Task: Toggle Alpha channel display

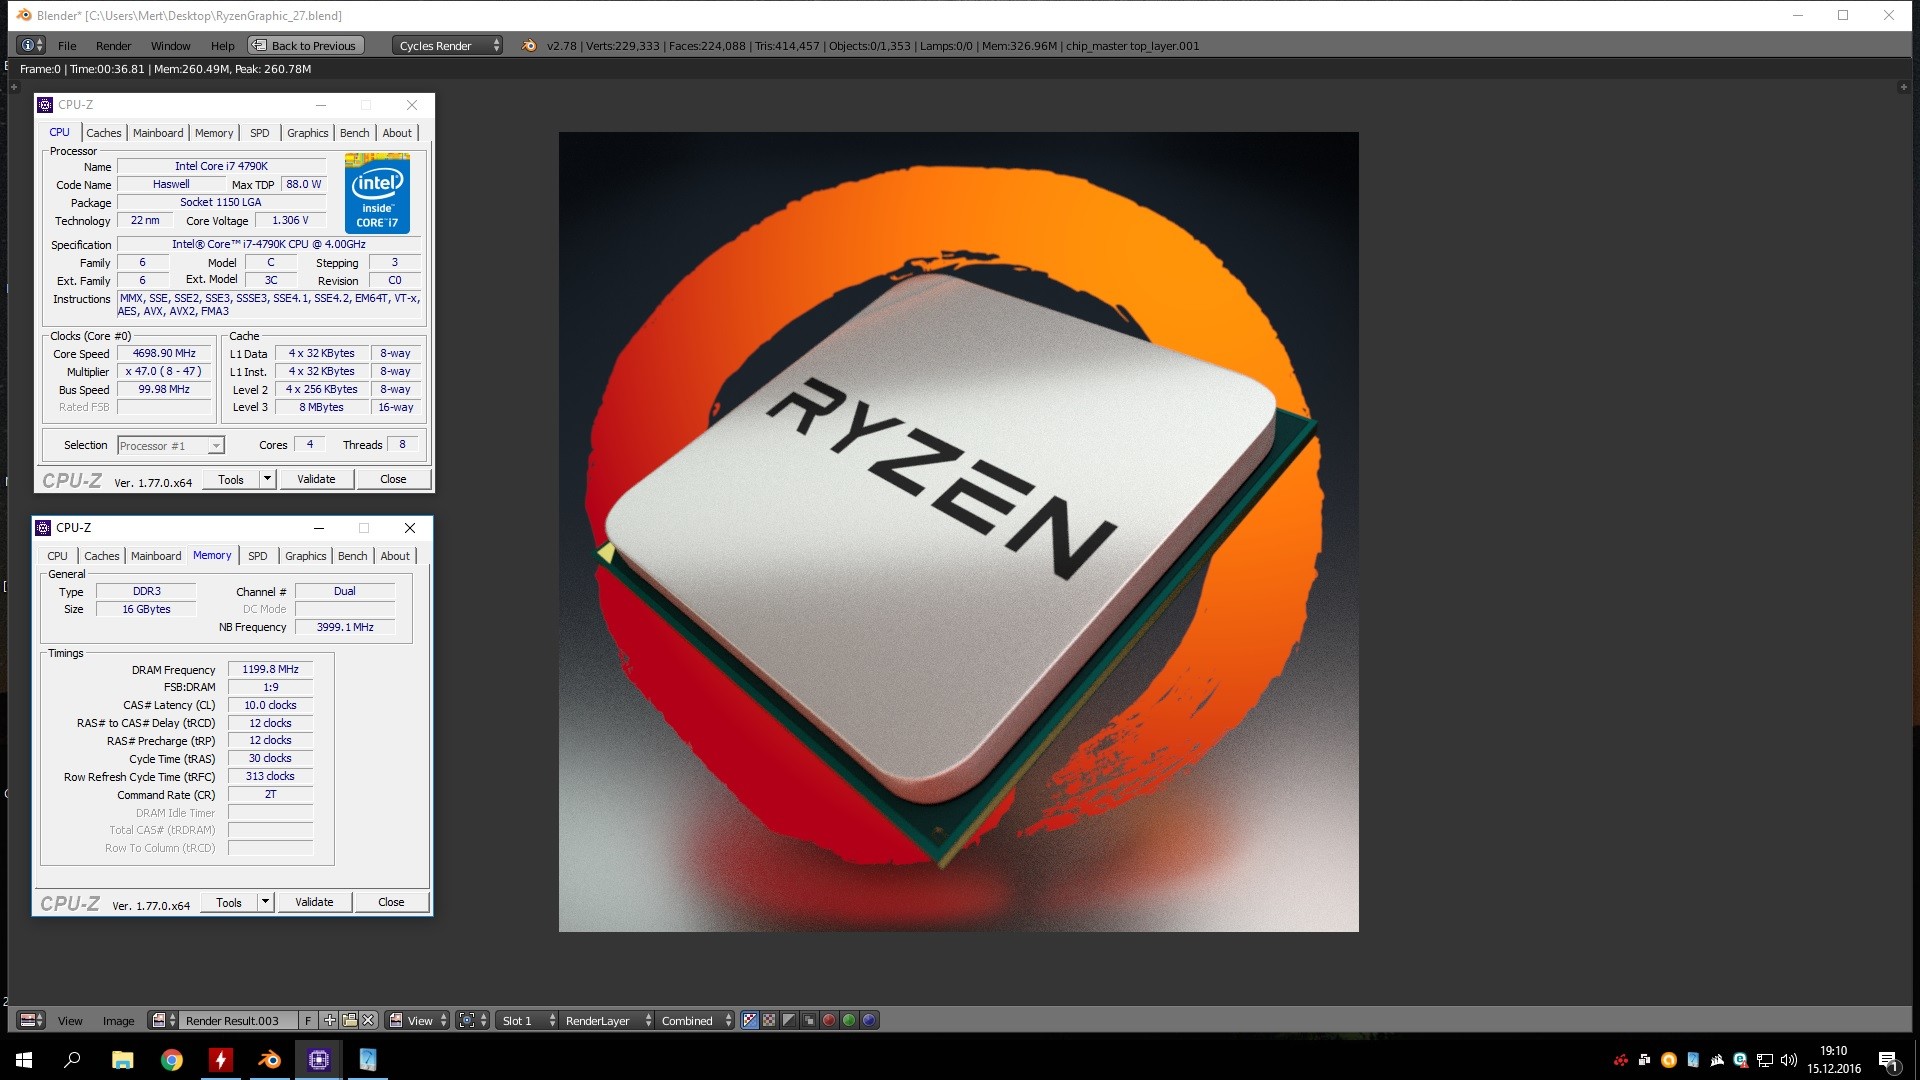Action: (x=789, y=1020)
